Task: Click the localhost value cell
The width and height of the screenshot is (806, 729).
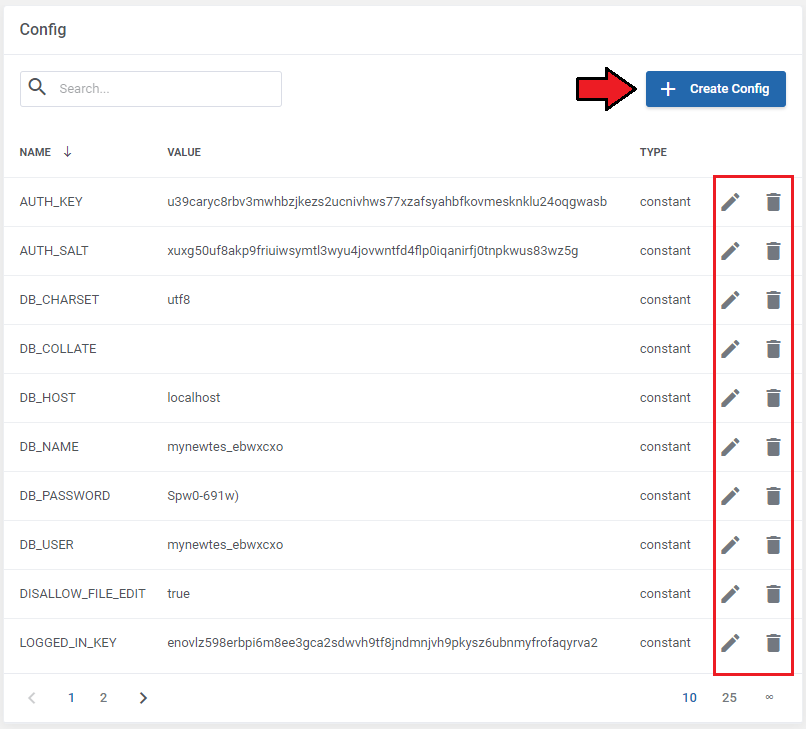Action: point(193,397)
